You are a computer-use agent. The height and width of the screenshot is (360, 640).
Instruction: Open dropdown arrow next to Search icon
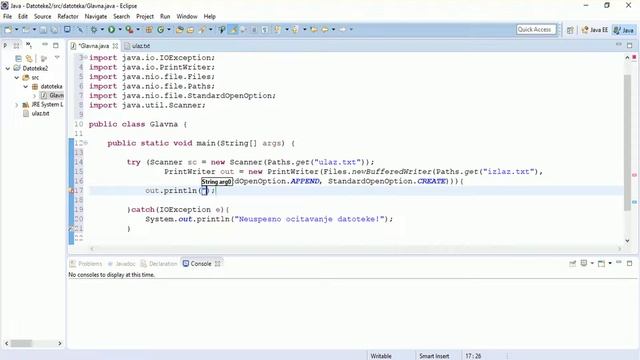(211, 29)
